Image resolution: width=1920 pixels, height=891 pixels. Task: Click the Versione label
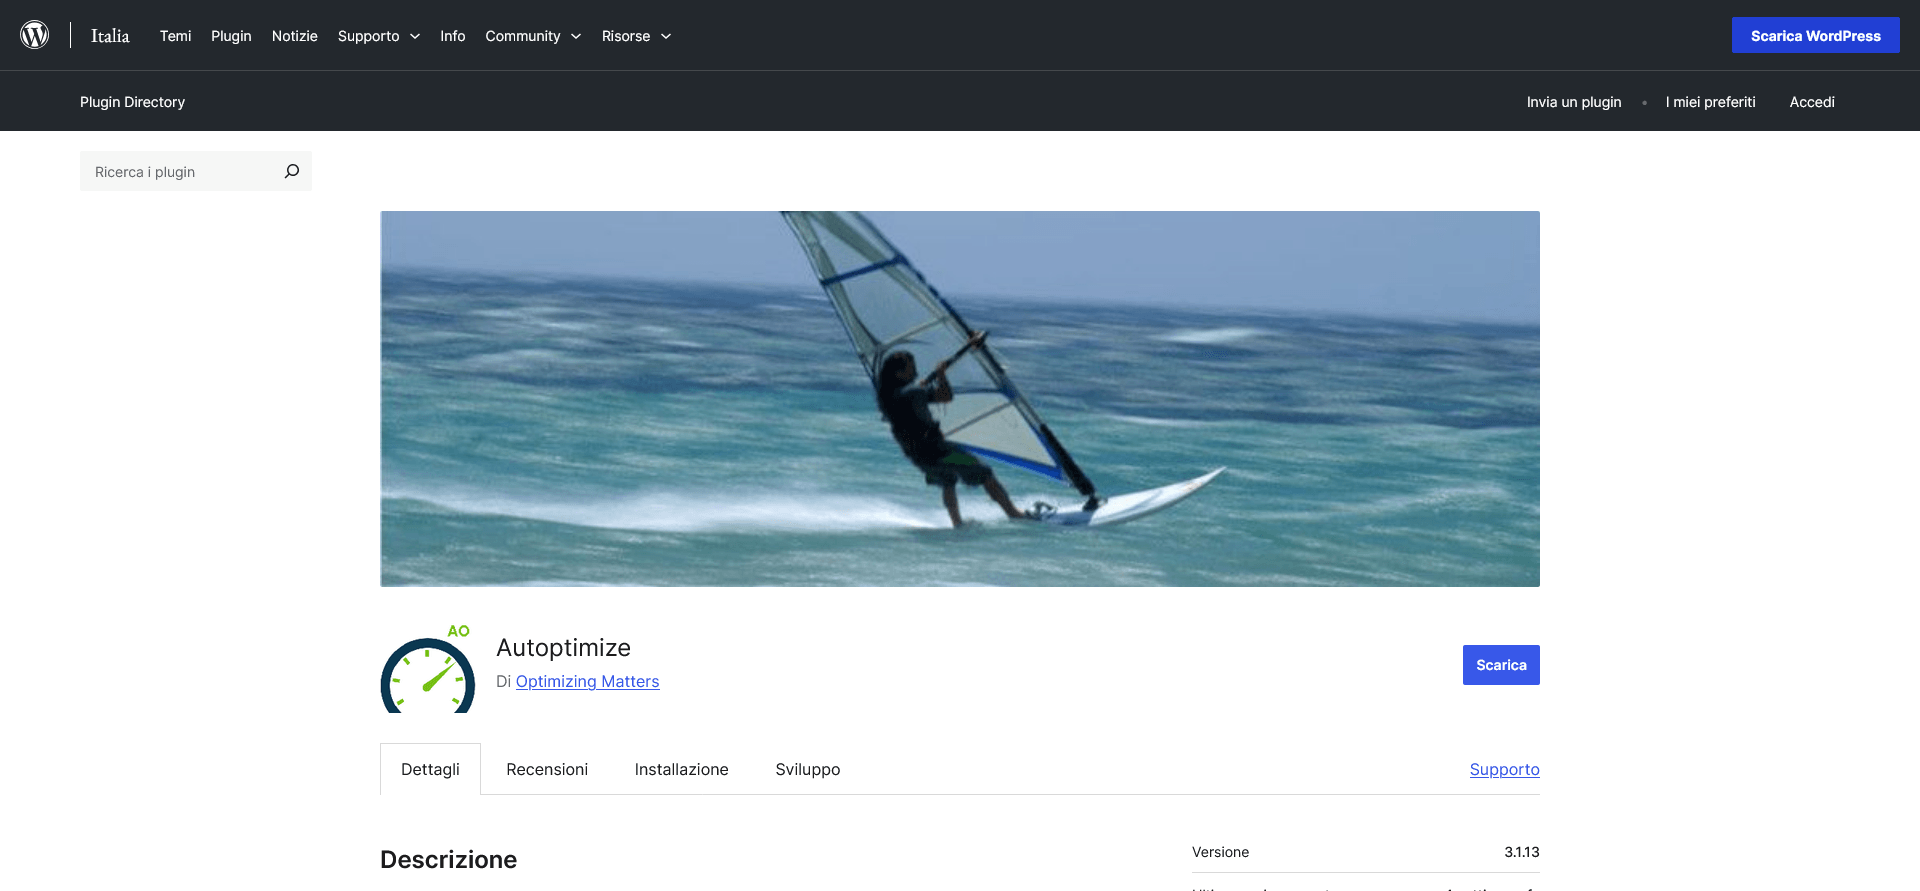[1220, 852]
